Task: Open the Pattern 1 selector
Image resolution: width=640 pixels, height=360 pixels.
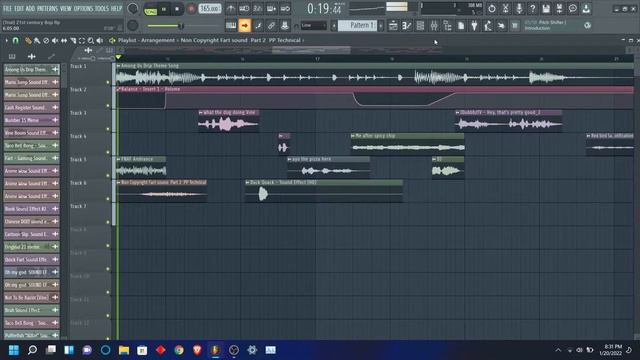Action: click(x=357, y=26)
